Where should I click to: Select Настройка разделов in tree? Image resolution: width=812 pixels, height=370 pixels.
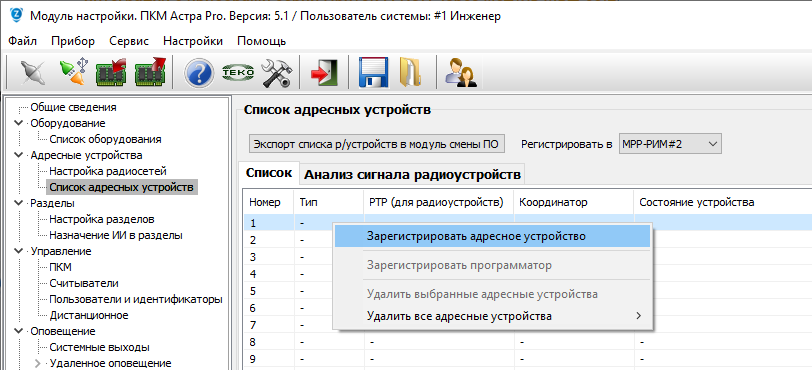102,219
